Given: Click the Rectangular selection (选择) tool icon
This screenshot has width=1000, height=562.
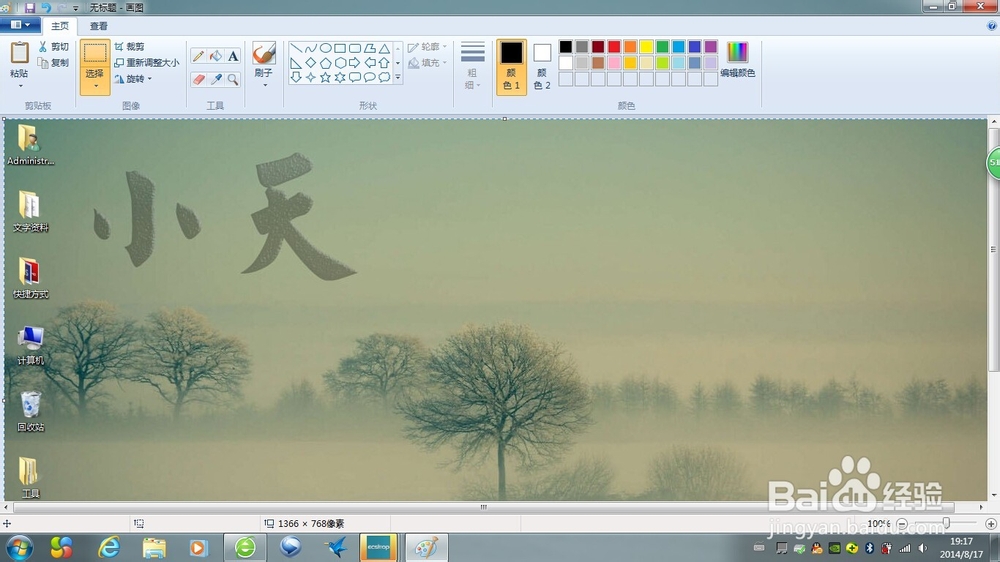Looking at the screenshot, I should 95,53.
